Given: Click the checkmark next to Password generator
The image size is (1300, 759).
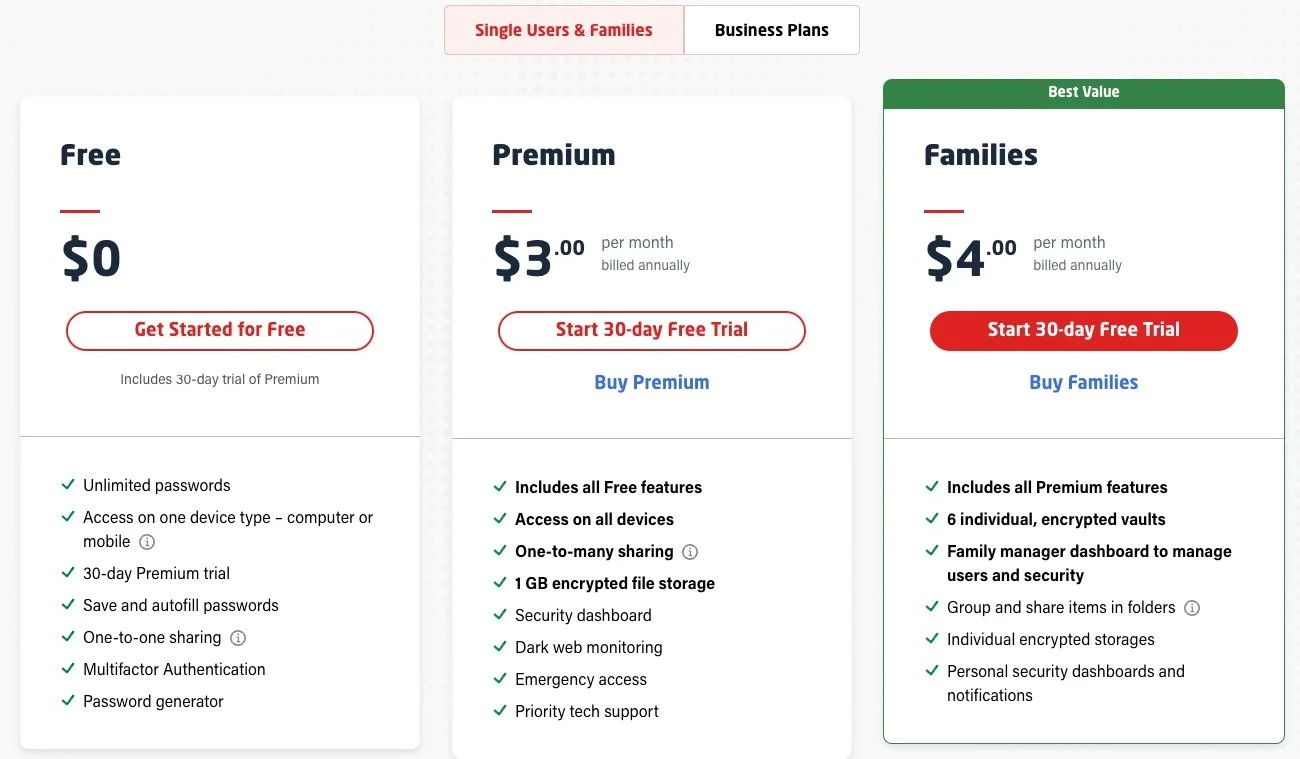Looking at the screenshot, I should (x=68, y=701).
